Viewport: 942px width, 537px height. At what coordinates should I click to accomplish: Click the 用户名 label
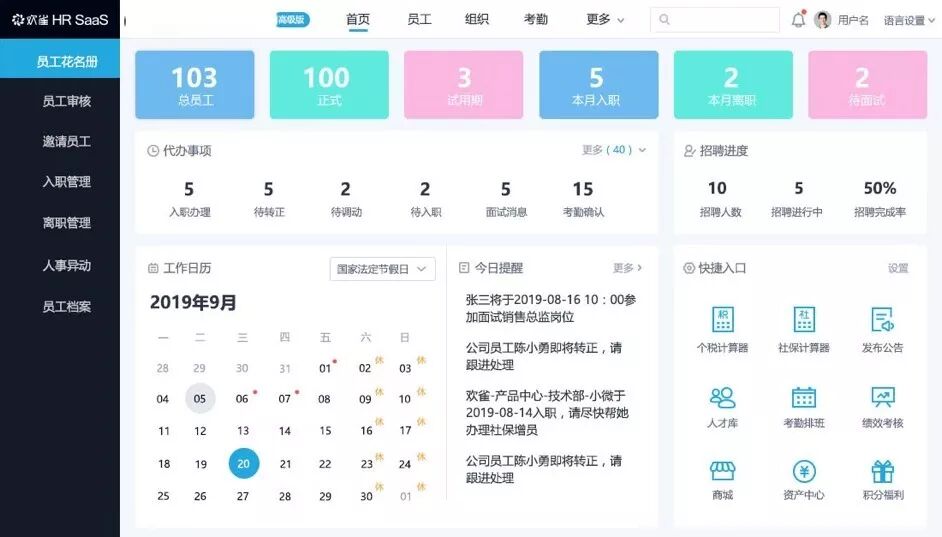(x=853, y=20)
